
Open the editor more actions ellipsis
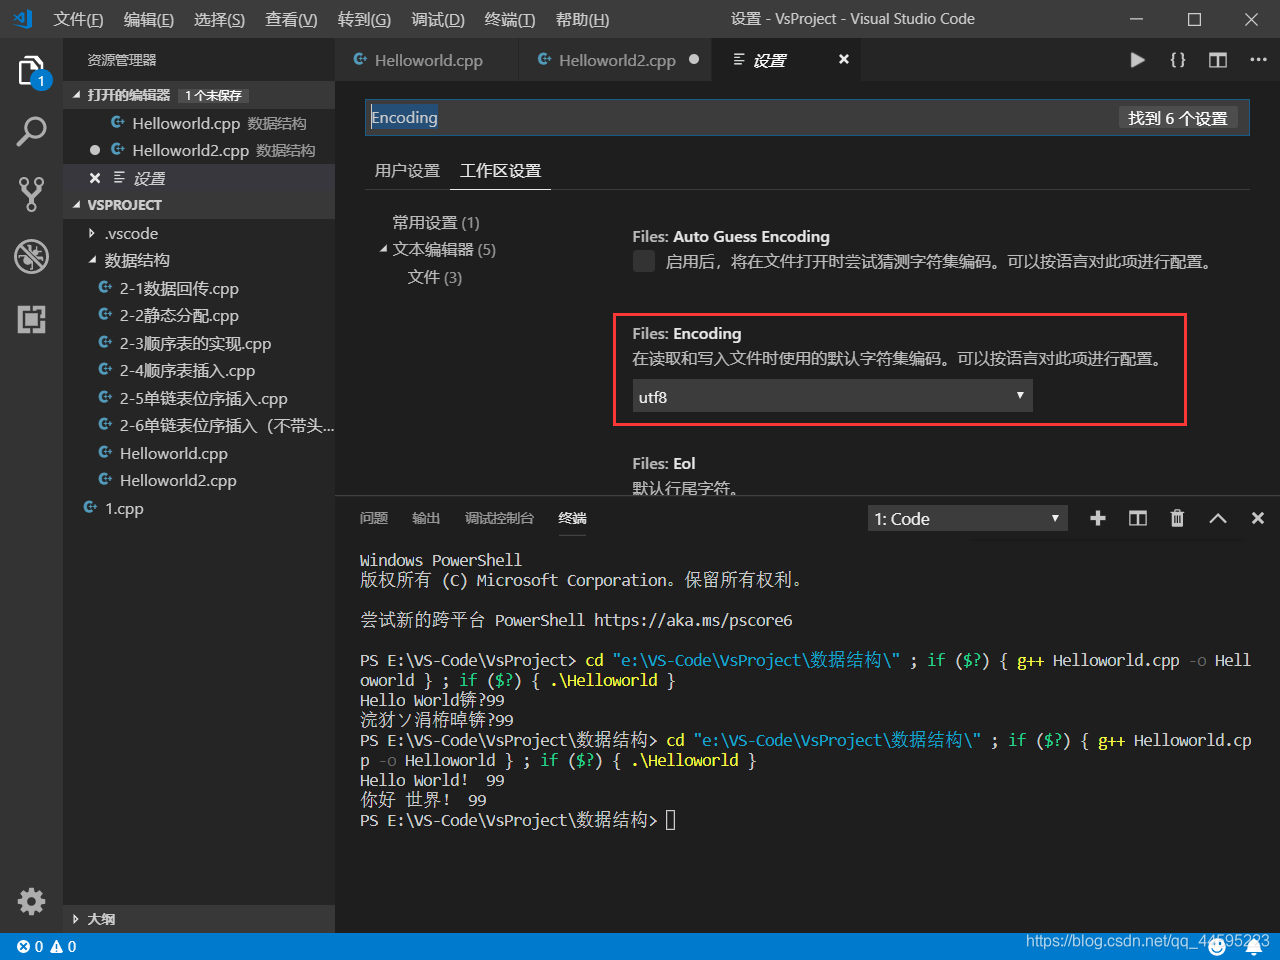click(x=1258, y=60)
